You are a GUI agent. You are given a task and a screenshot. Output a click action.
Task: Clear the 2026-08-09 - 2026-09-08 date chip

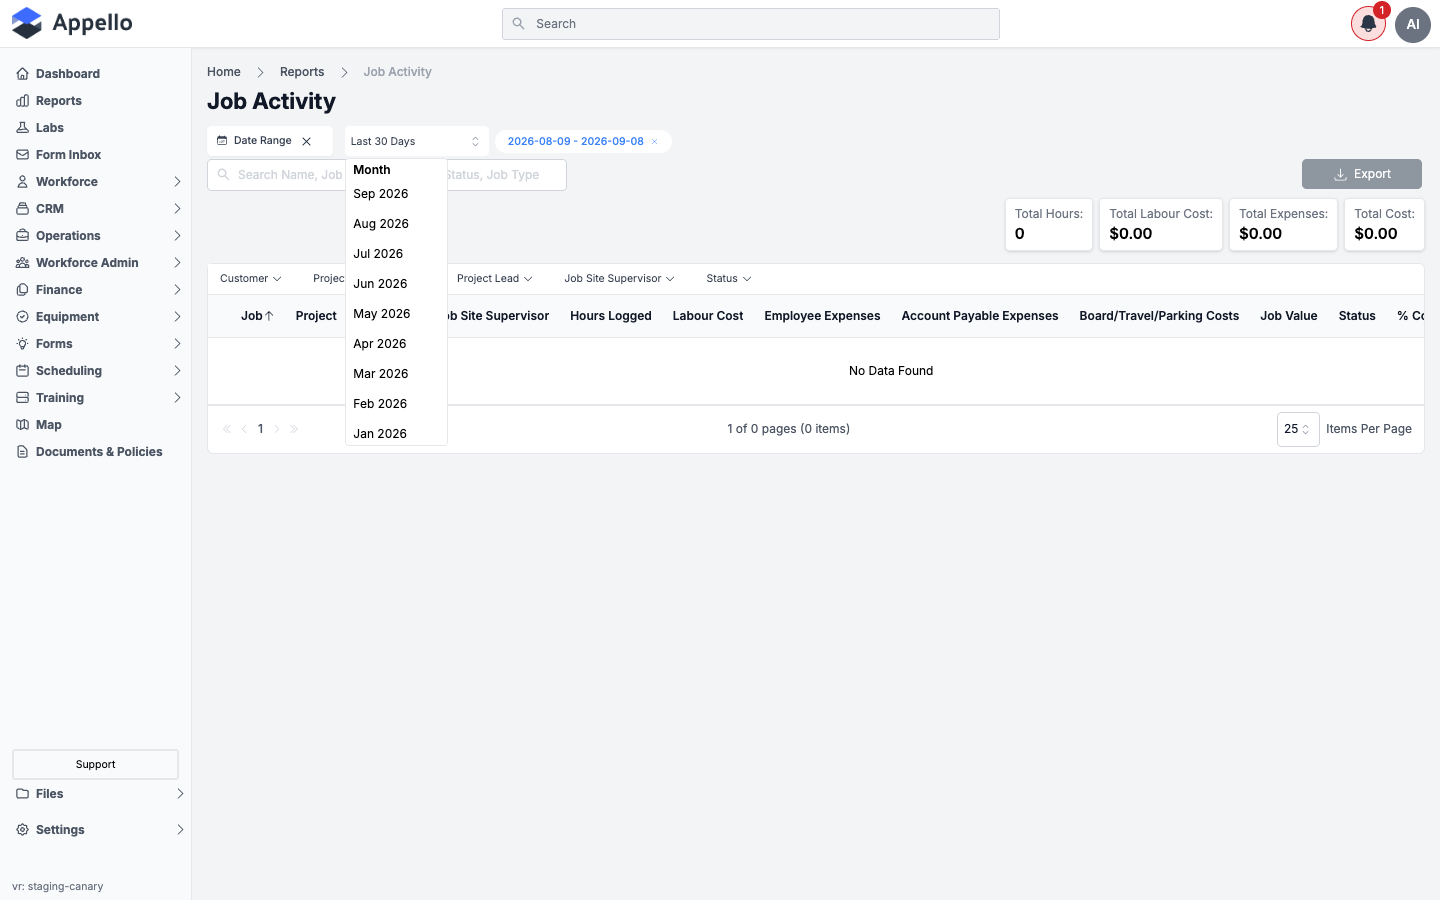pyautogui.click(x=655, y=142)
